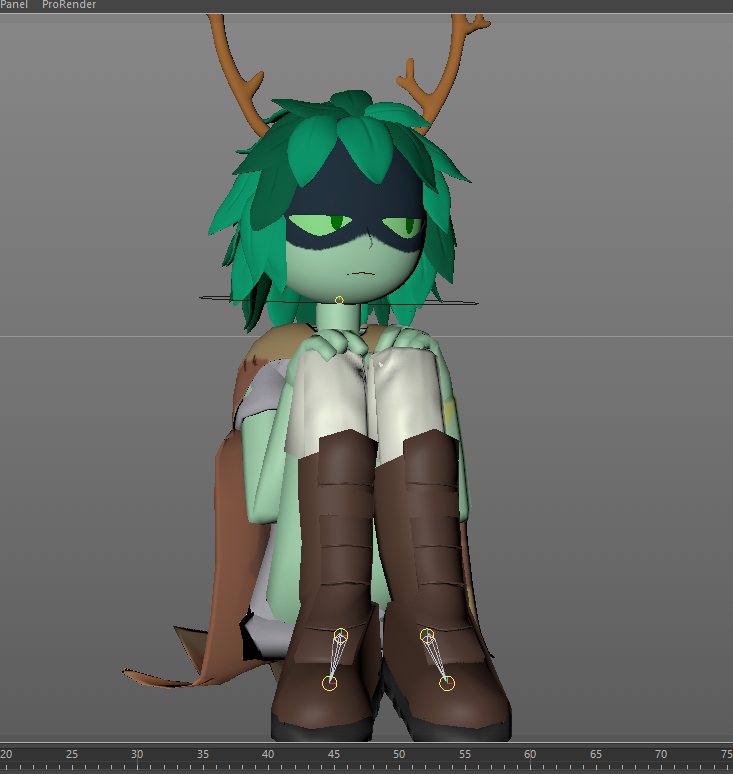Screen dimensions: 733x774
Task: Select the lower joint circle on the left boot
Action: 329,683
